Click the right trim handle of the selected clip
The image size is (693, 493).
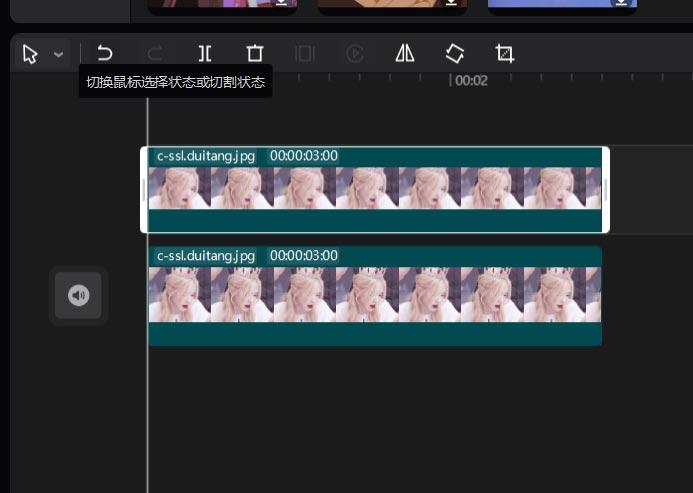click(x=605, y=190)
